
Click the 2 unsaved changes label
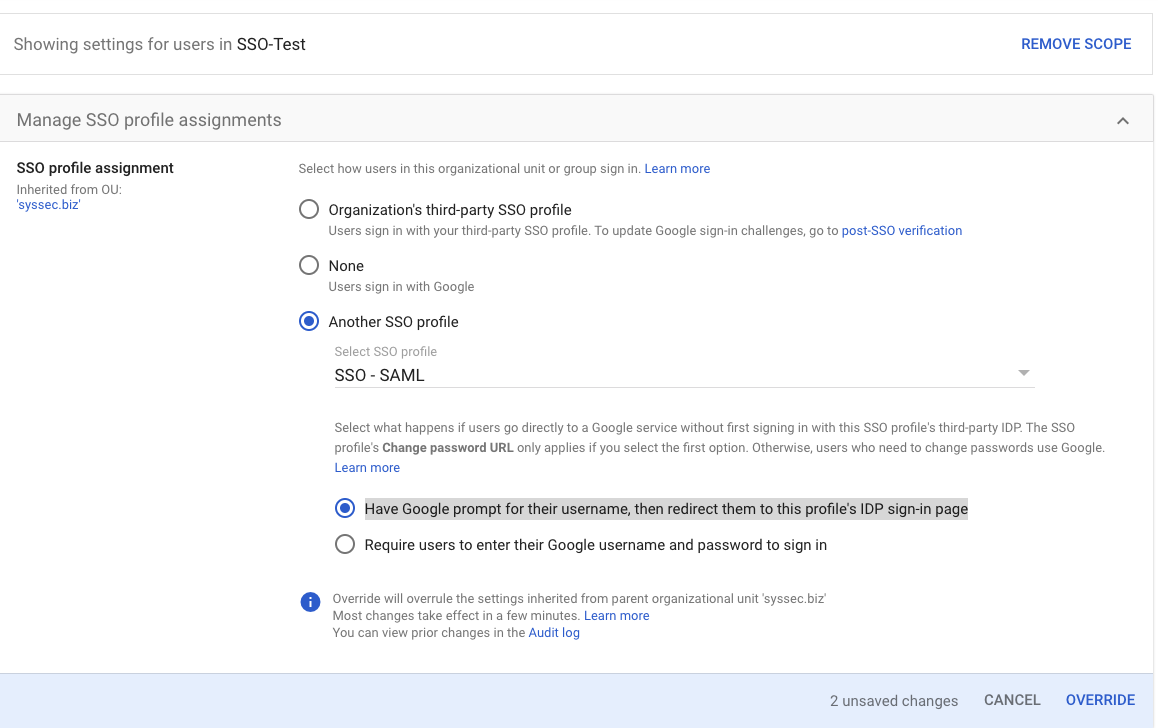tap(893, 701)
